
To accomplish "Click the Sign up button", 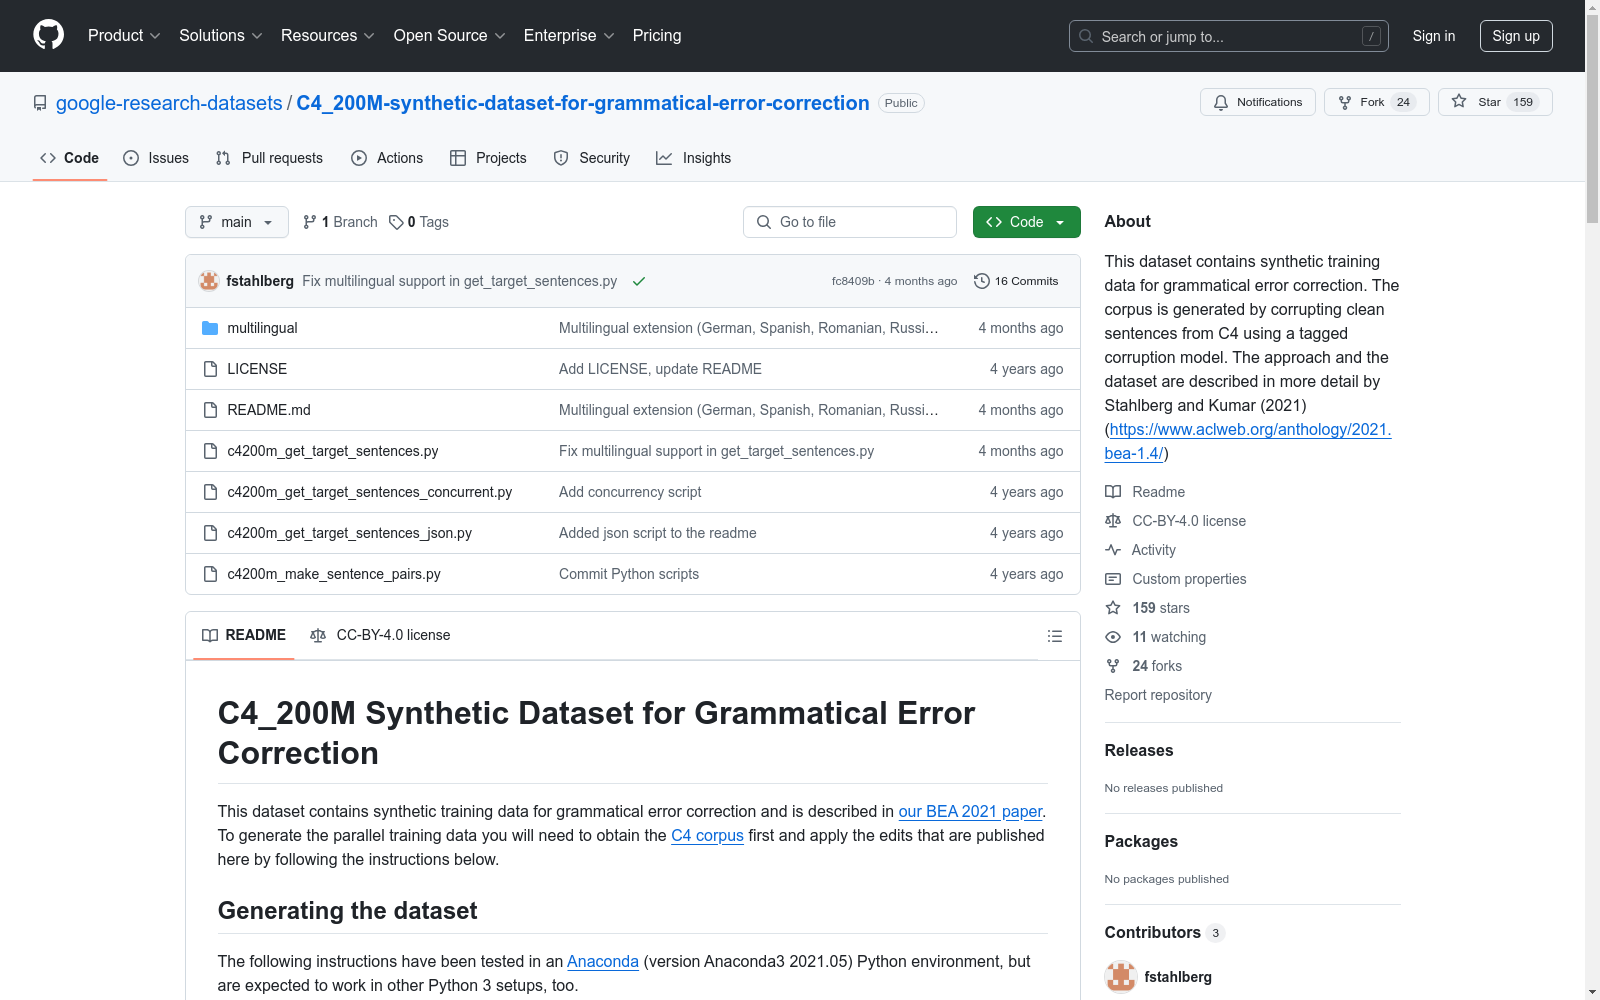I will tap(1516, 36).
